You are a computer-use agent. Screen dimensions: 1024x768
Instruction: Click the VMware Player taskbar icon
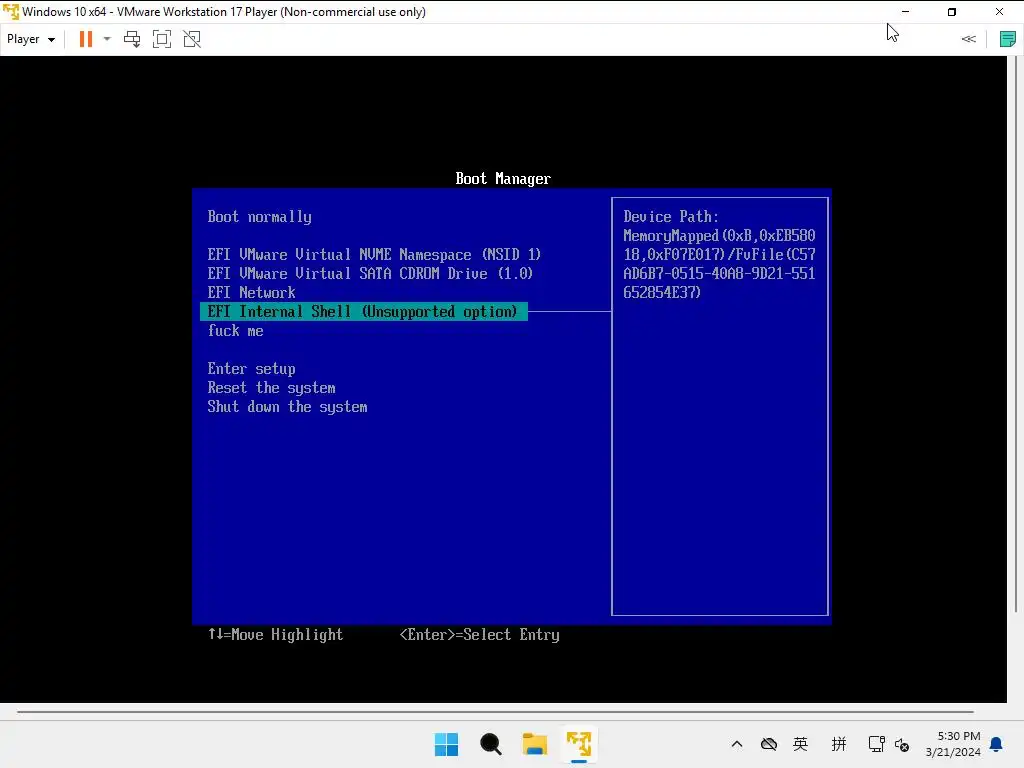(579, 744)
